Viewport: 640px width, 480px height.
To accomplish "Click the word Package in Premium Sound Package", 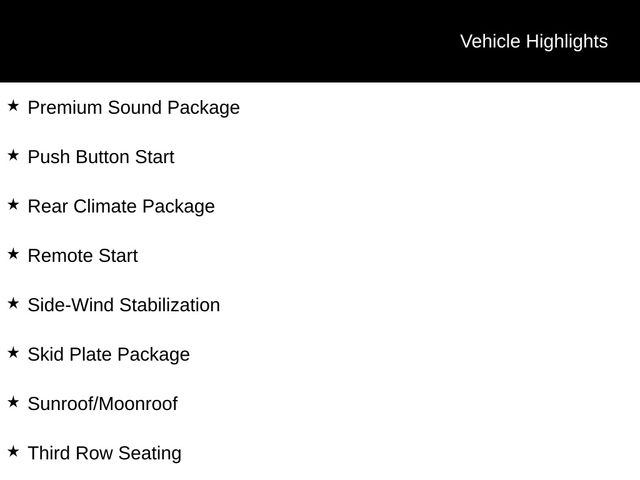I will [x=204, y=109].
